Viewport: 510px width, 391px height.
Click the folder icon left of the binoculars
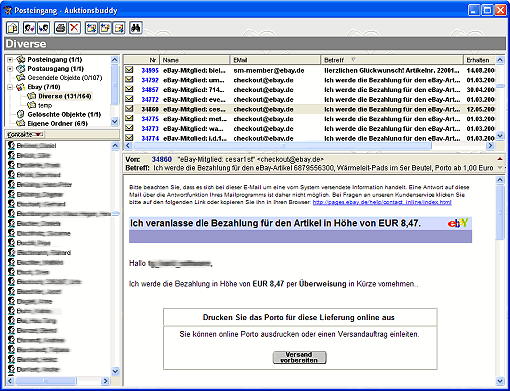[119, 28]
